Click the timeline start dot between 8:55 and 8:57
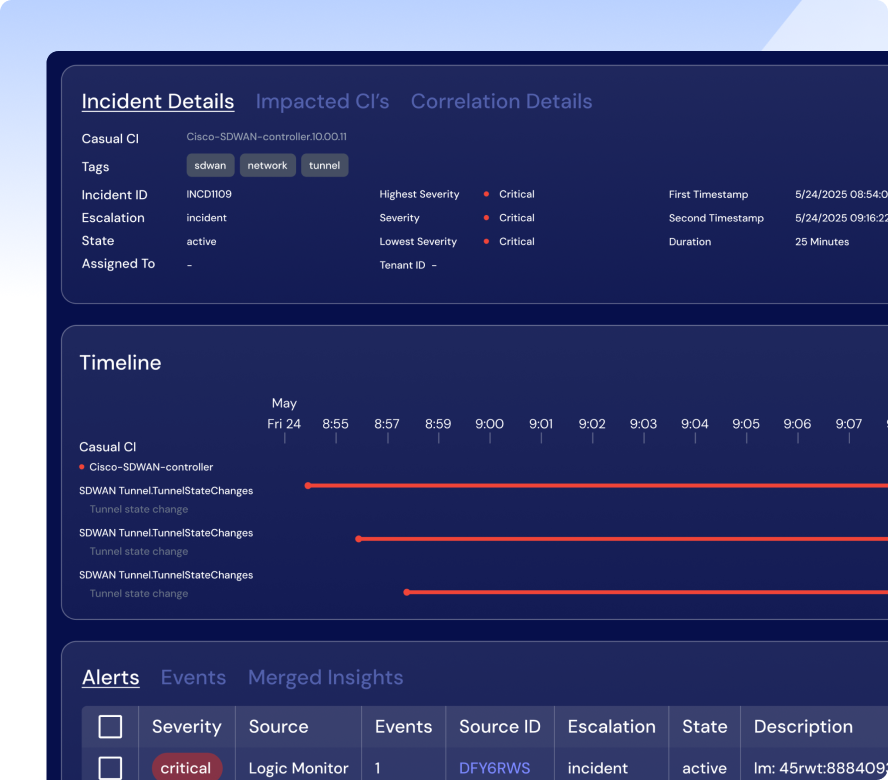Image resolution: width=888 pixels, height=780 pixels. pyautogui.click(x=358, y=539)
